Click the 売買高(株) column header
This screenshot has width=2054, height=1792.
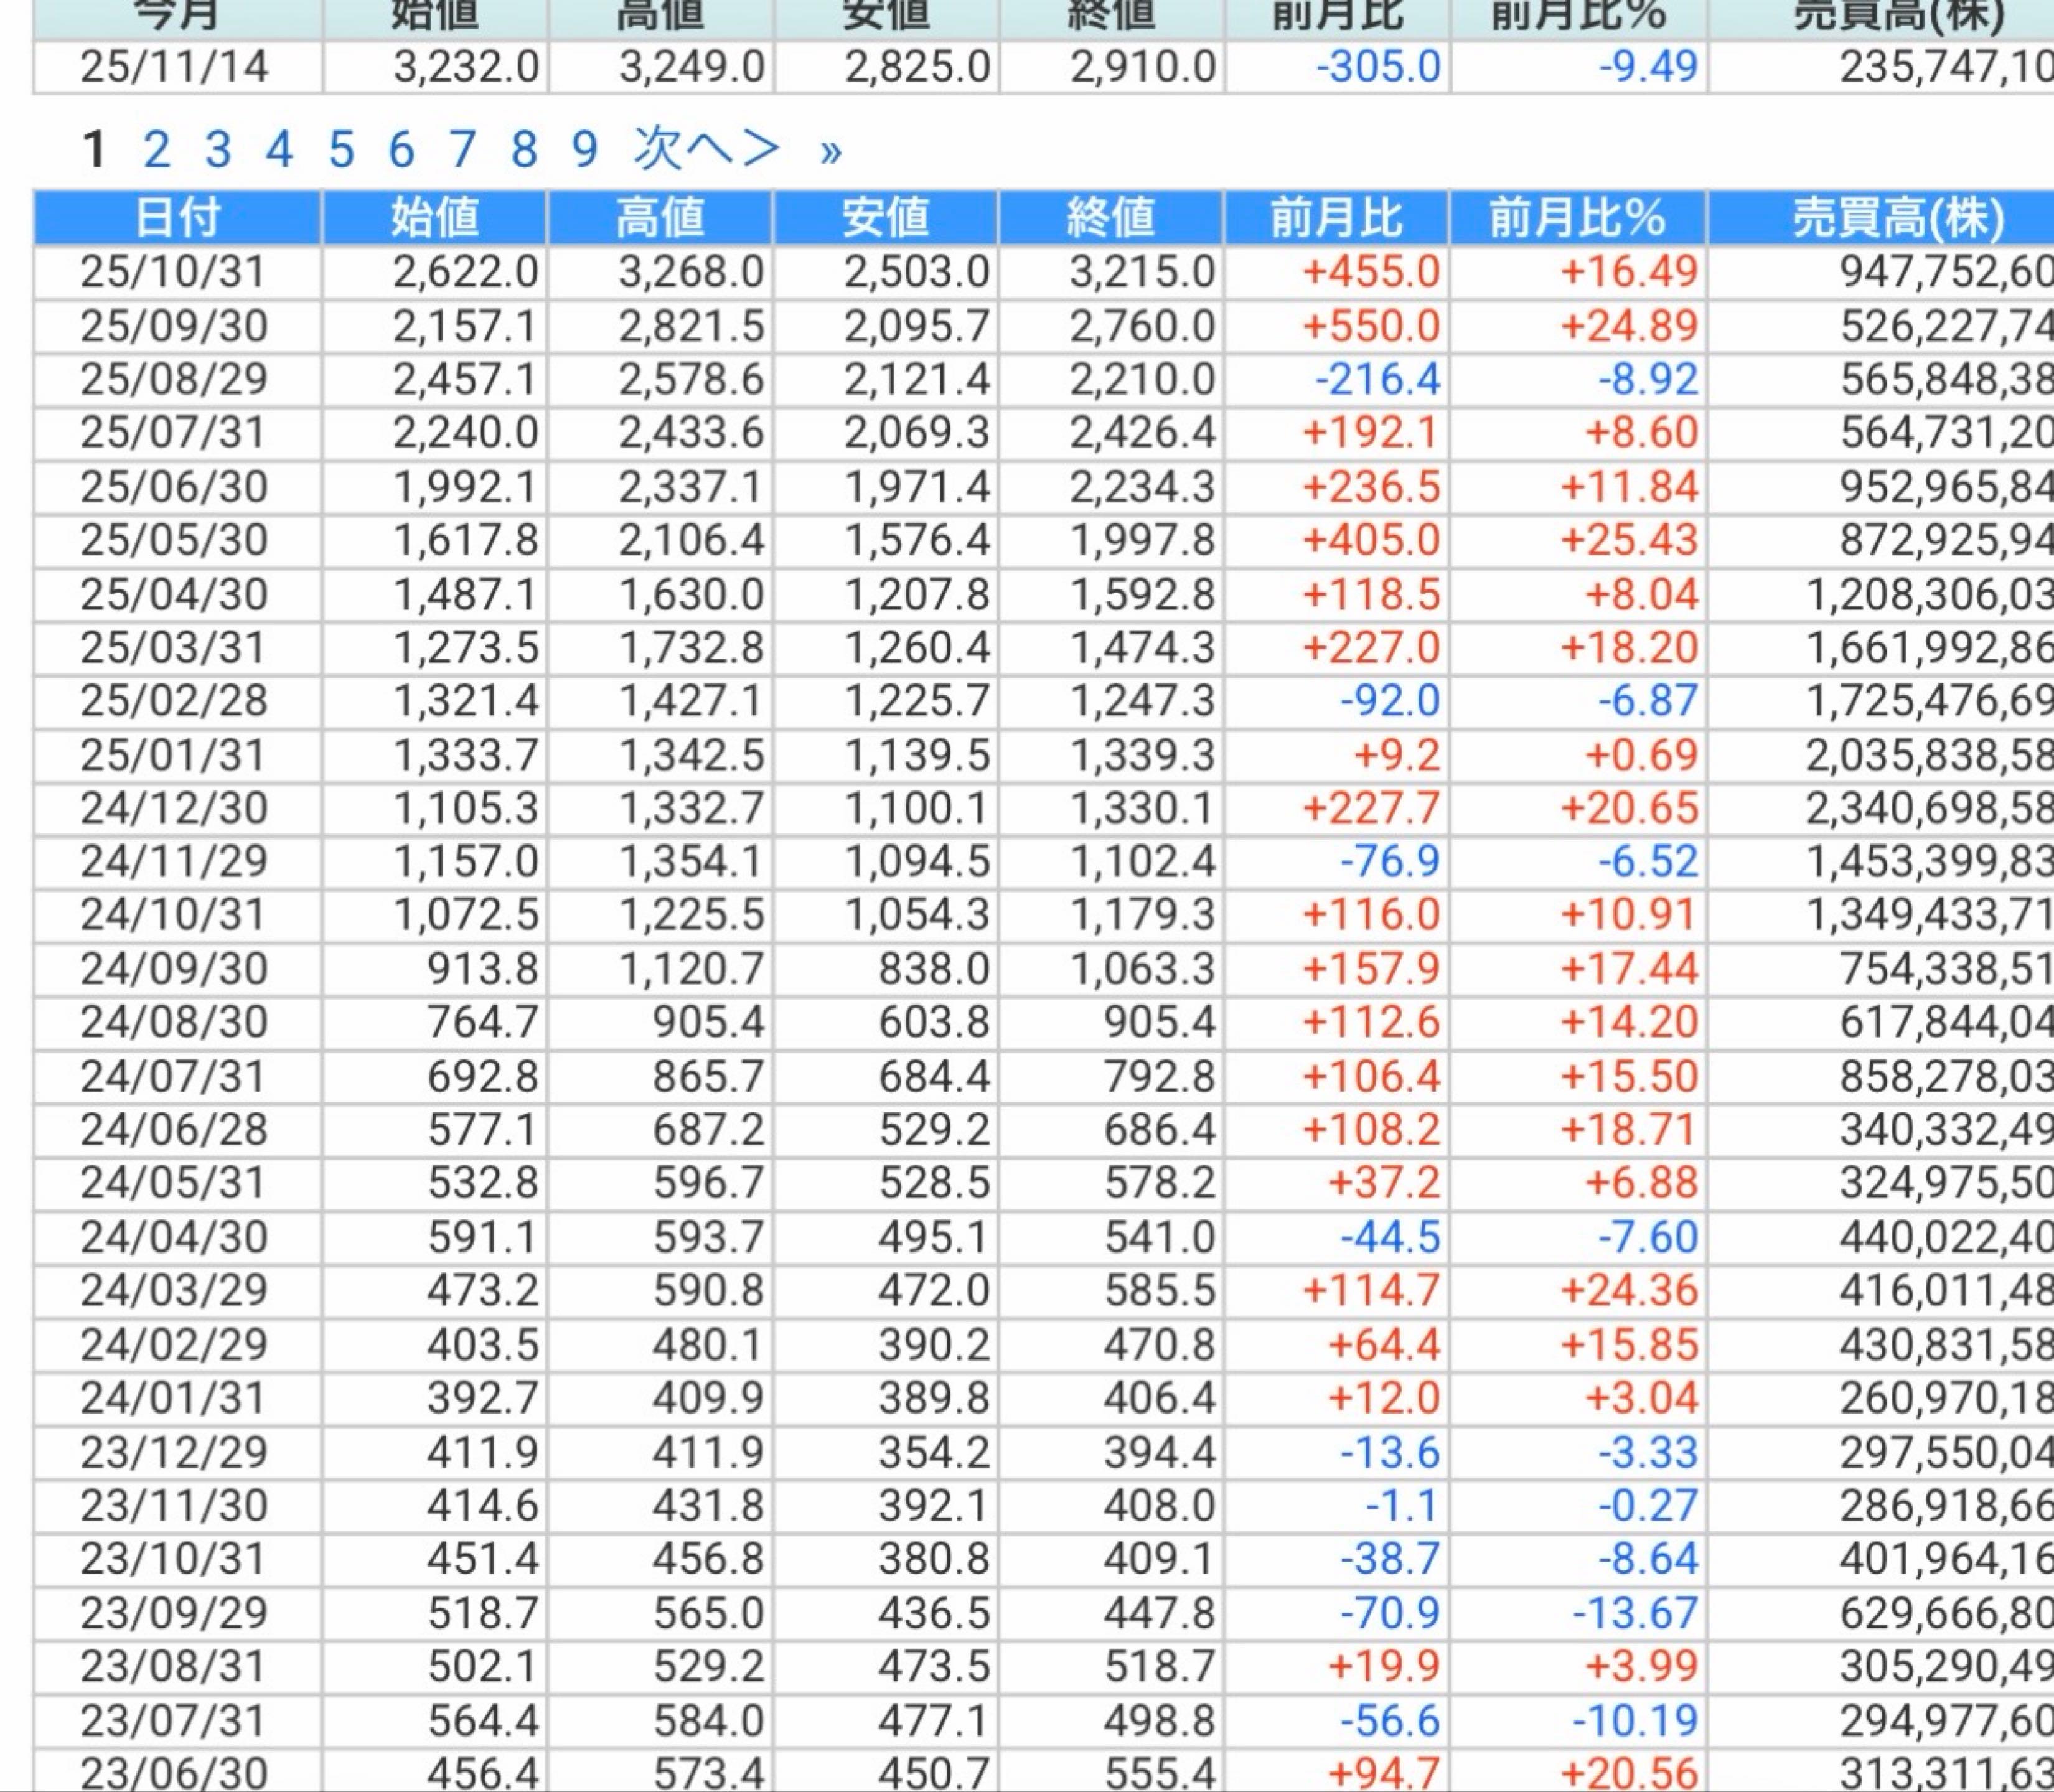(x=1897, y=218)
